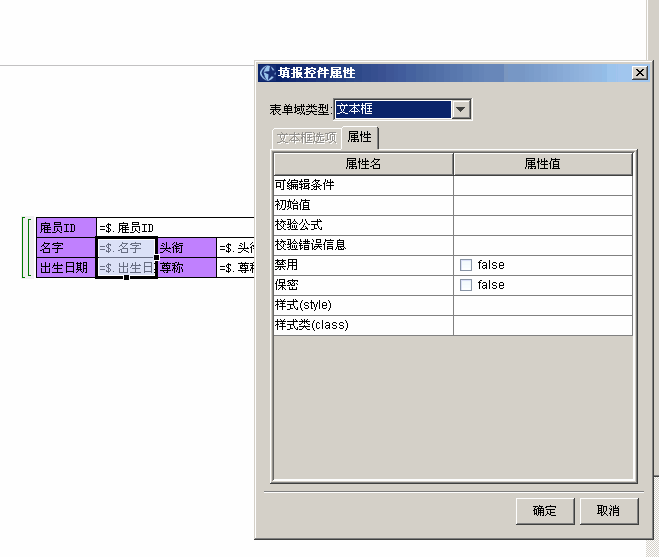The width and height of the screenshot is (659, 557).
Task: Switch to the 文本框选项 tab
Action: click(307, 137)
